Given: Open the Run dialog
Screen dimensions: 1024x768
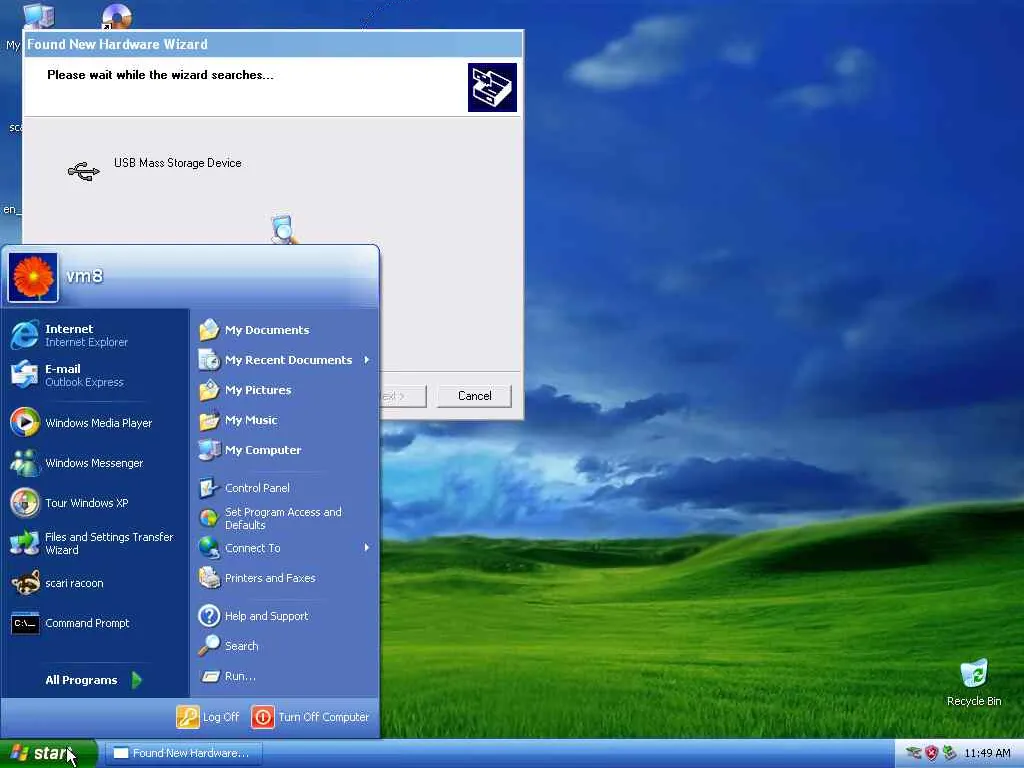Looking at the screenshot, I should [x=285, y=676].
